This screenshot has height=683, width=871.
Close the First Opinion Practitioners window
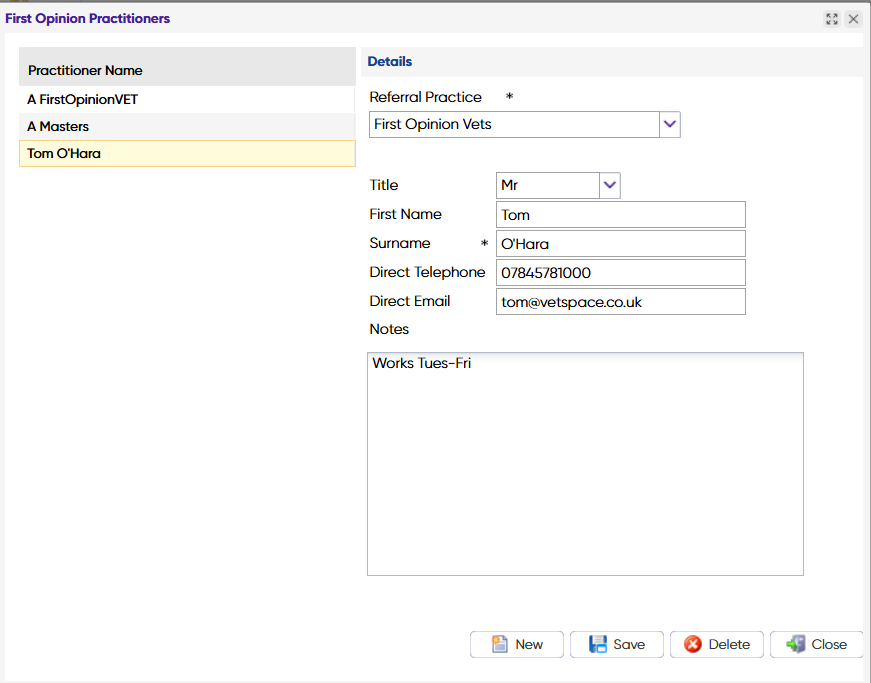click(x=853, y=19)
